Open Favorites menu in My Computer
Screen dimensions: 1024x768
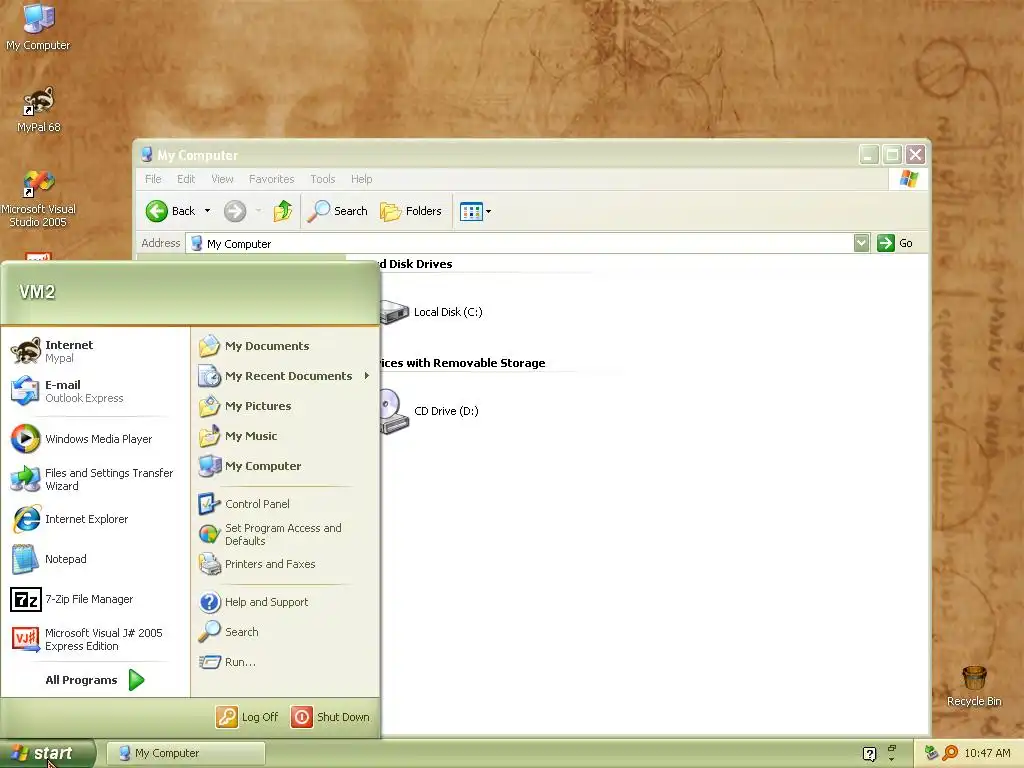[272, 179]
